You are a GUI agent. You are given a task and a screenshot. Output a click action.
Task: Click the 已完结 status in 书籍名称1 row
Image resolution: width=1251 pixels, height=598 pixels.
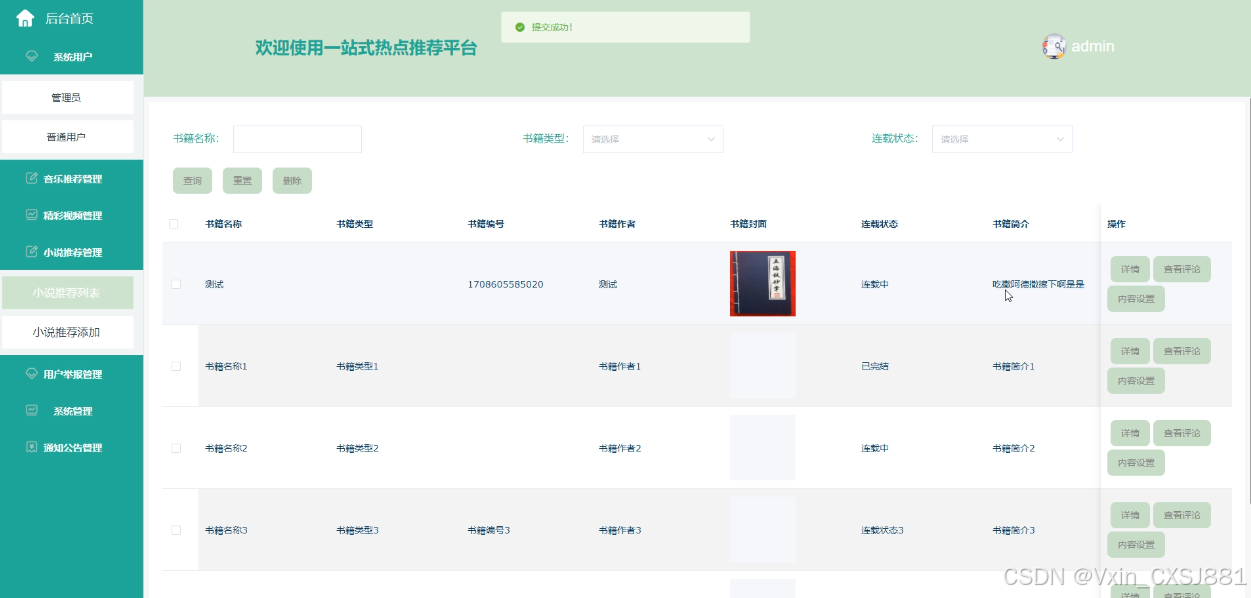[x=875, y=366]
